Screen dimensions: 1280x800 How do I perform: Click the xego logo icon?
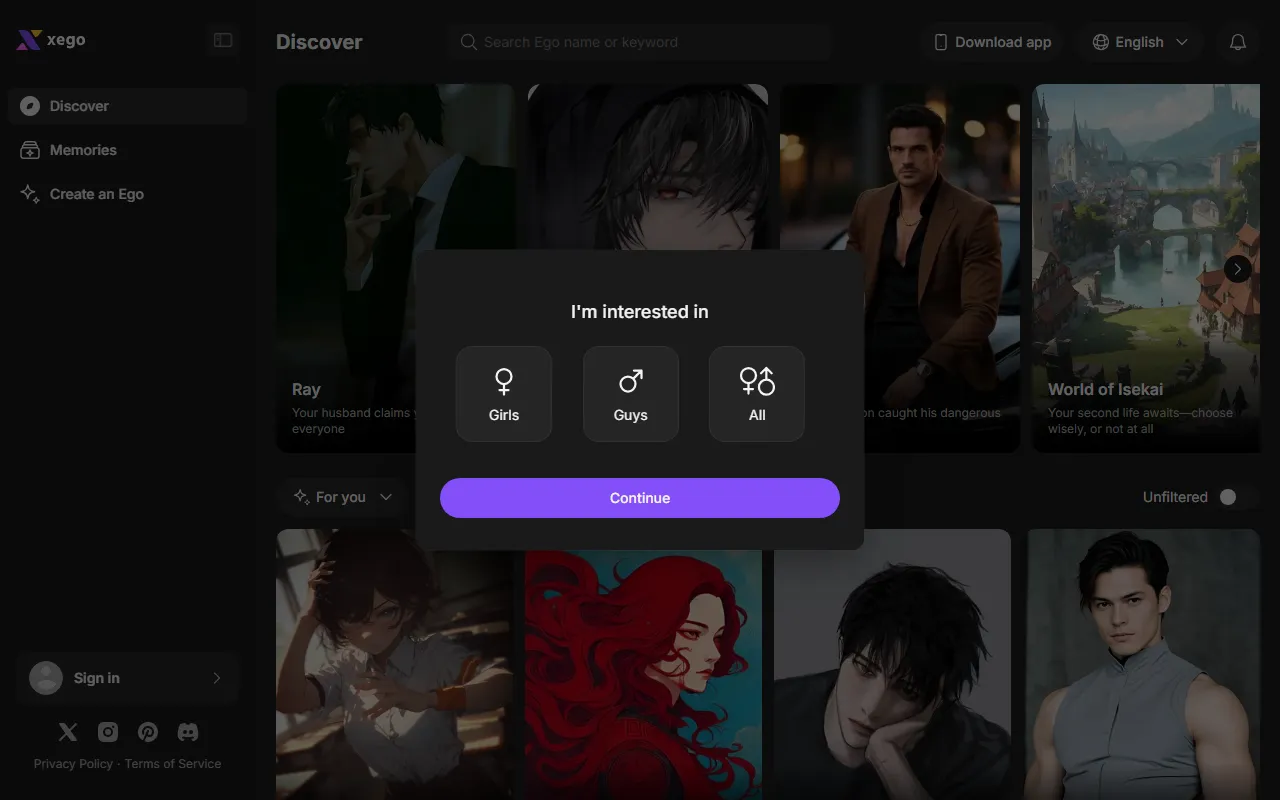pyautogui.click(x=29, y=40)
